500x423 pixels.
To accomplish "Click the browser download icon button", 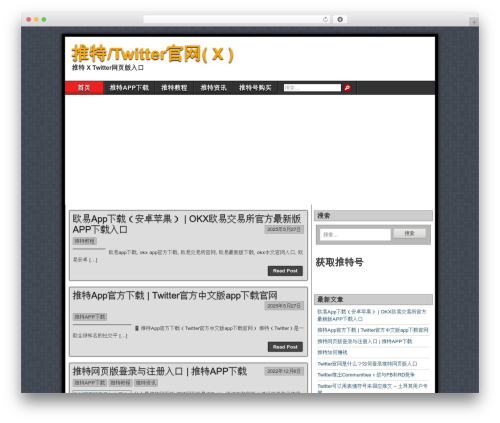I will pos(340,19).
